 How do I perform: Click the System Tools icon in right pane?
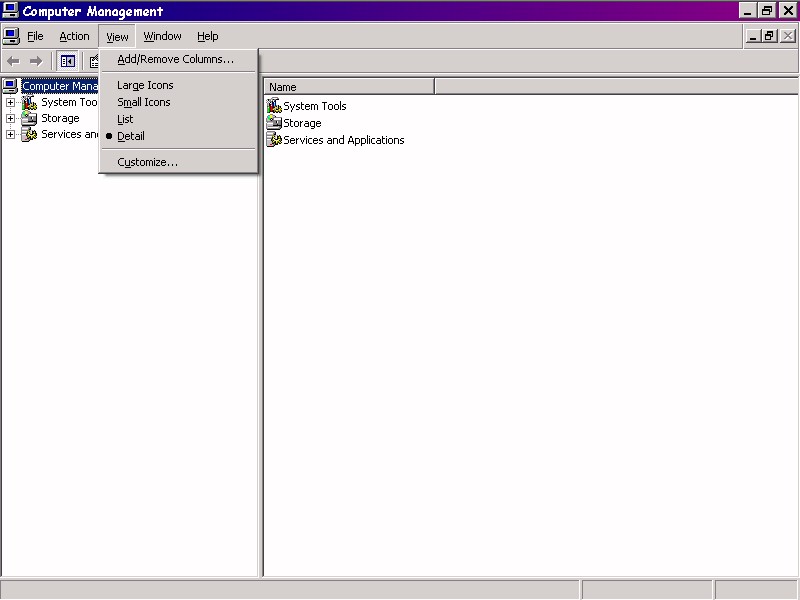[274, 106]
